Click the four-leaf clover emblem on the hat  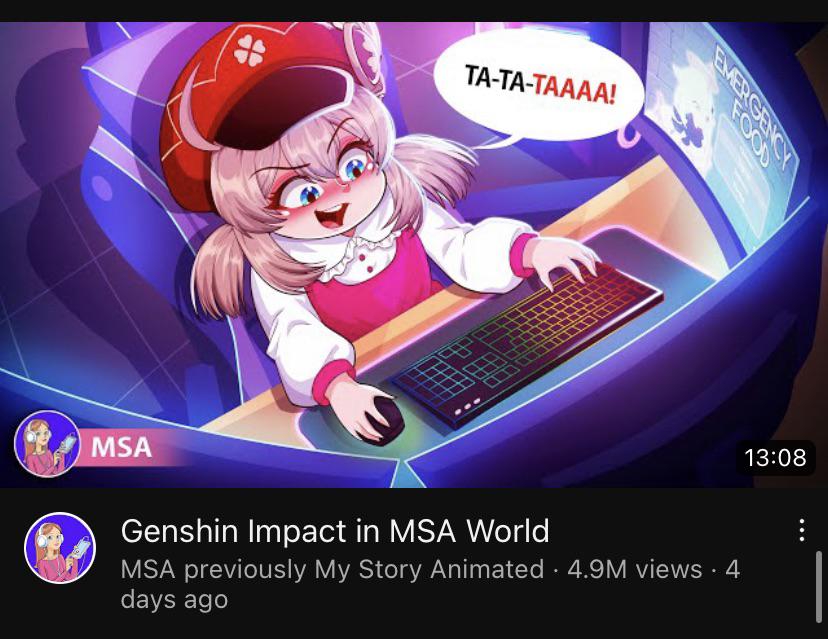click(x=248, y=50)
